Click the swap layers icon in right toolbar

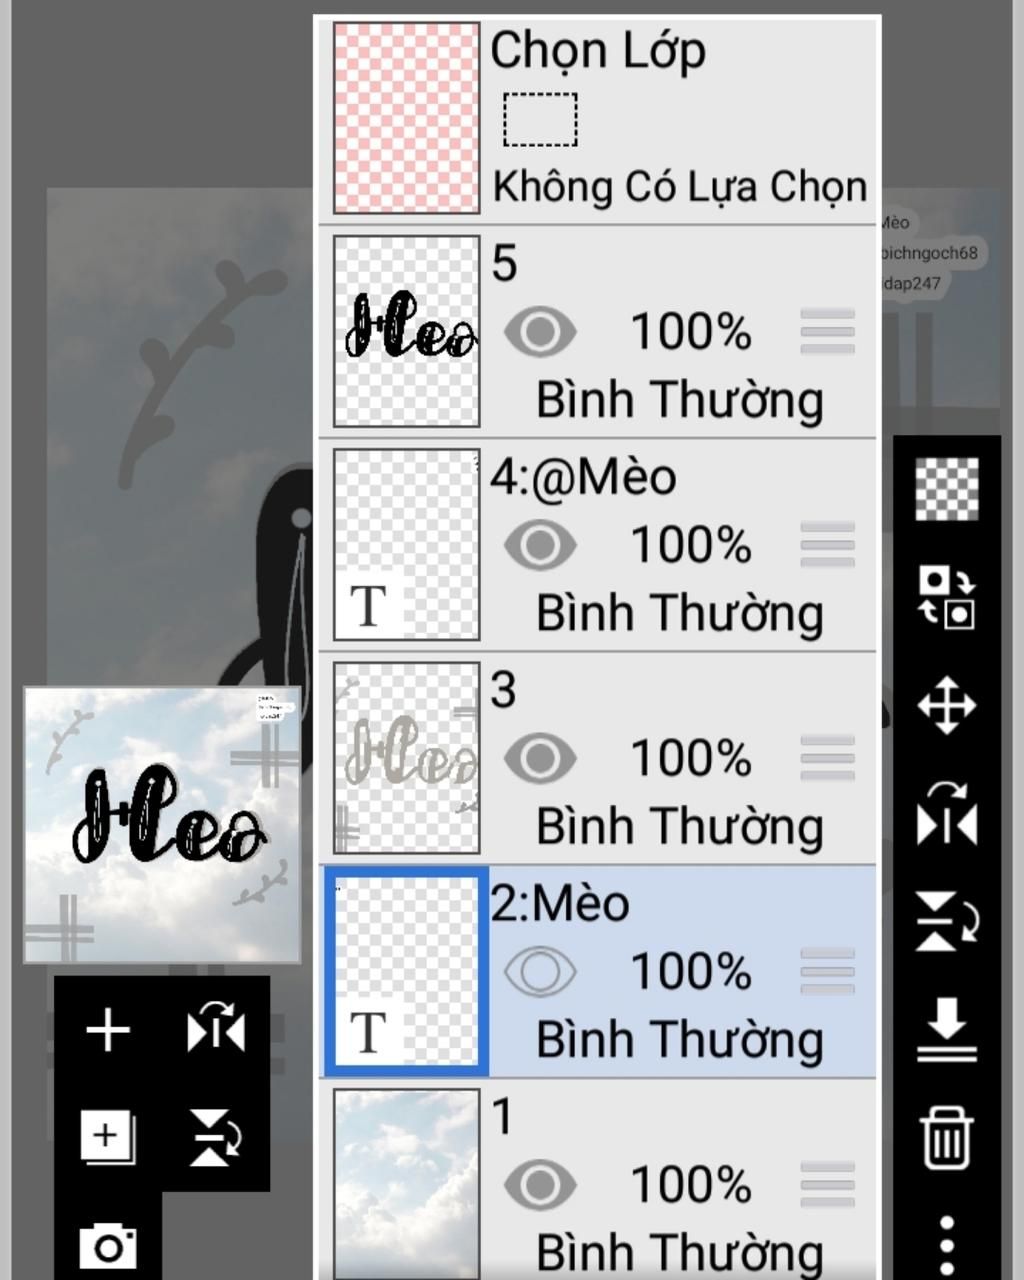(x=947, y=597)
